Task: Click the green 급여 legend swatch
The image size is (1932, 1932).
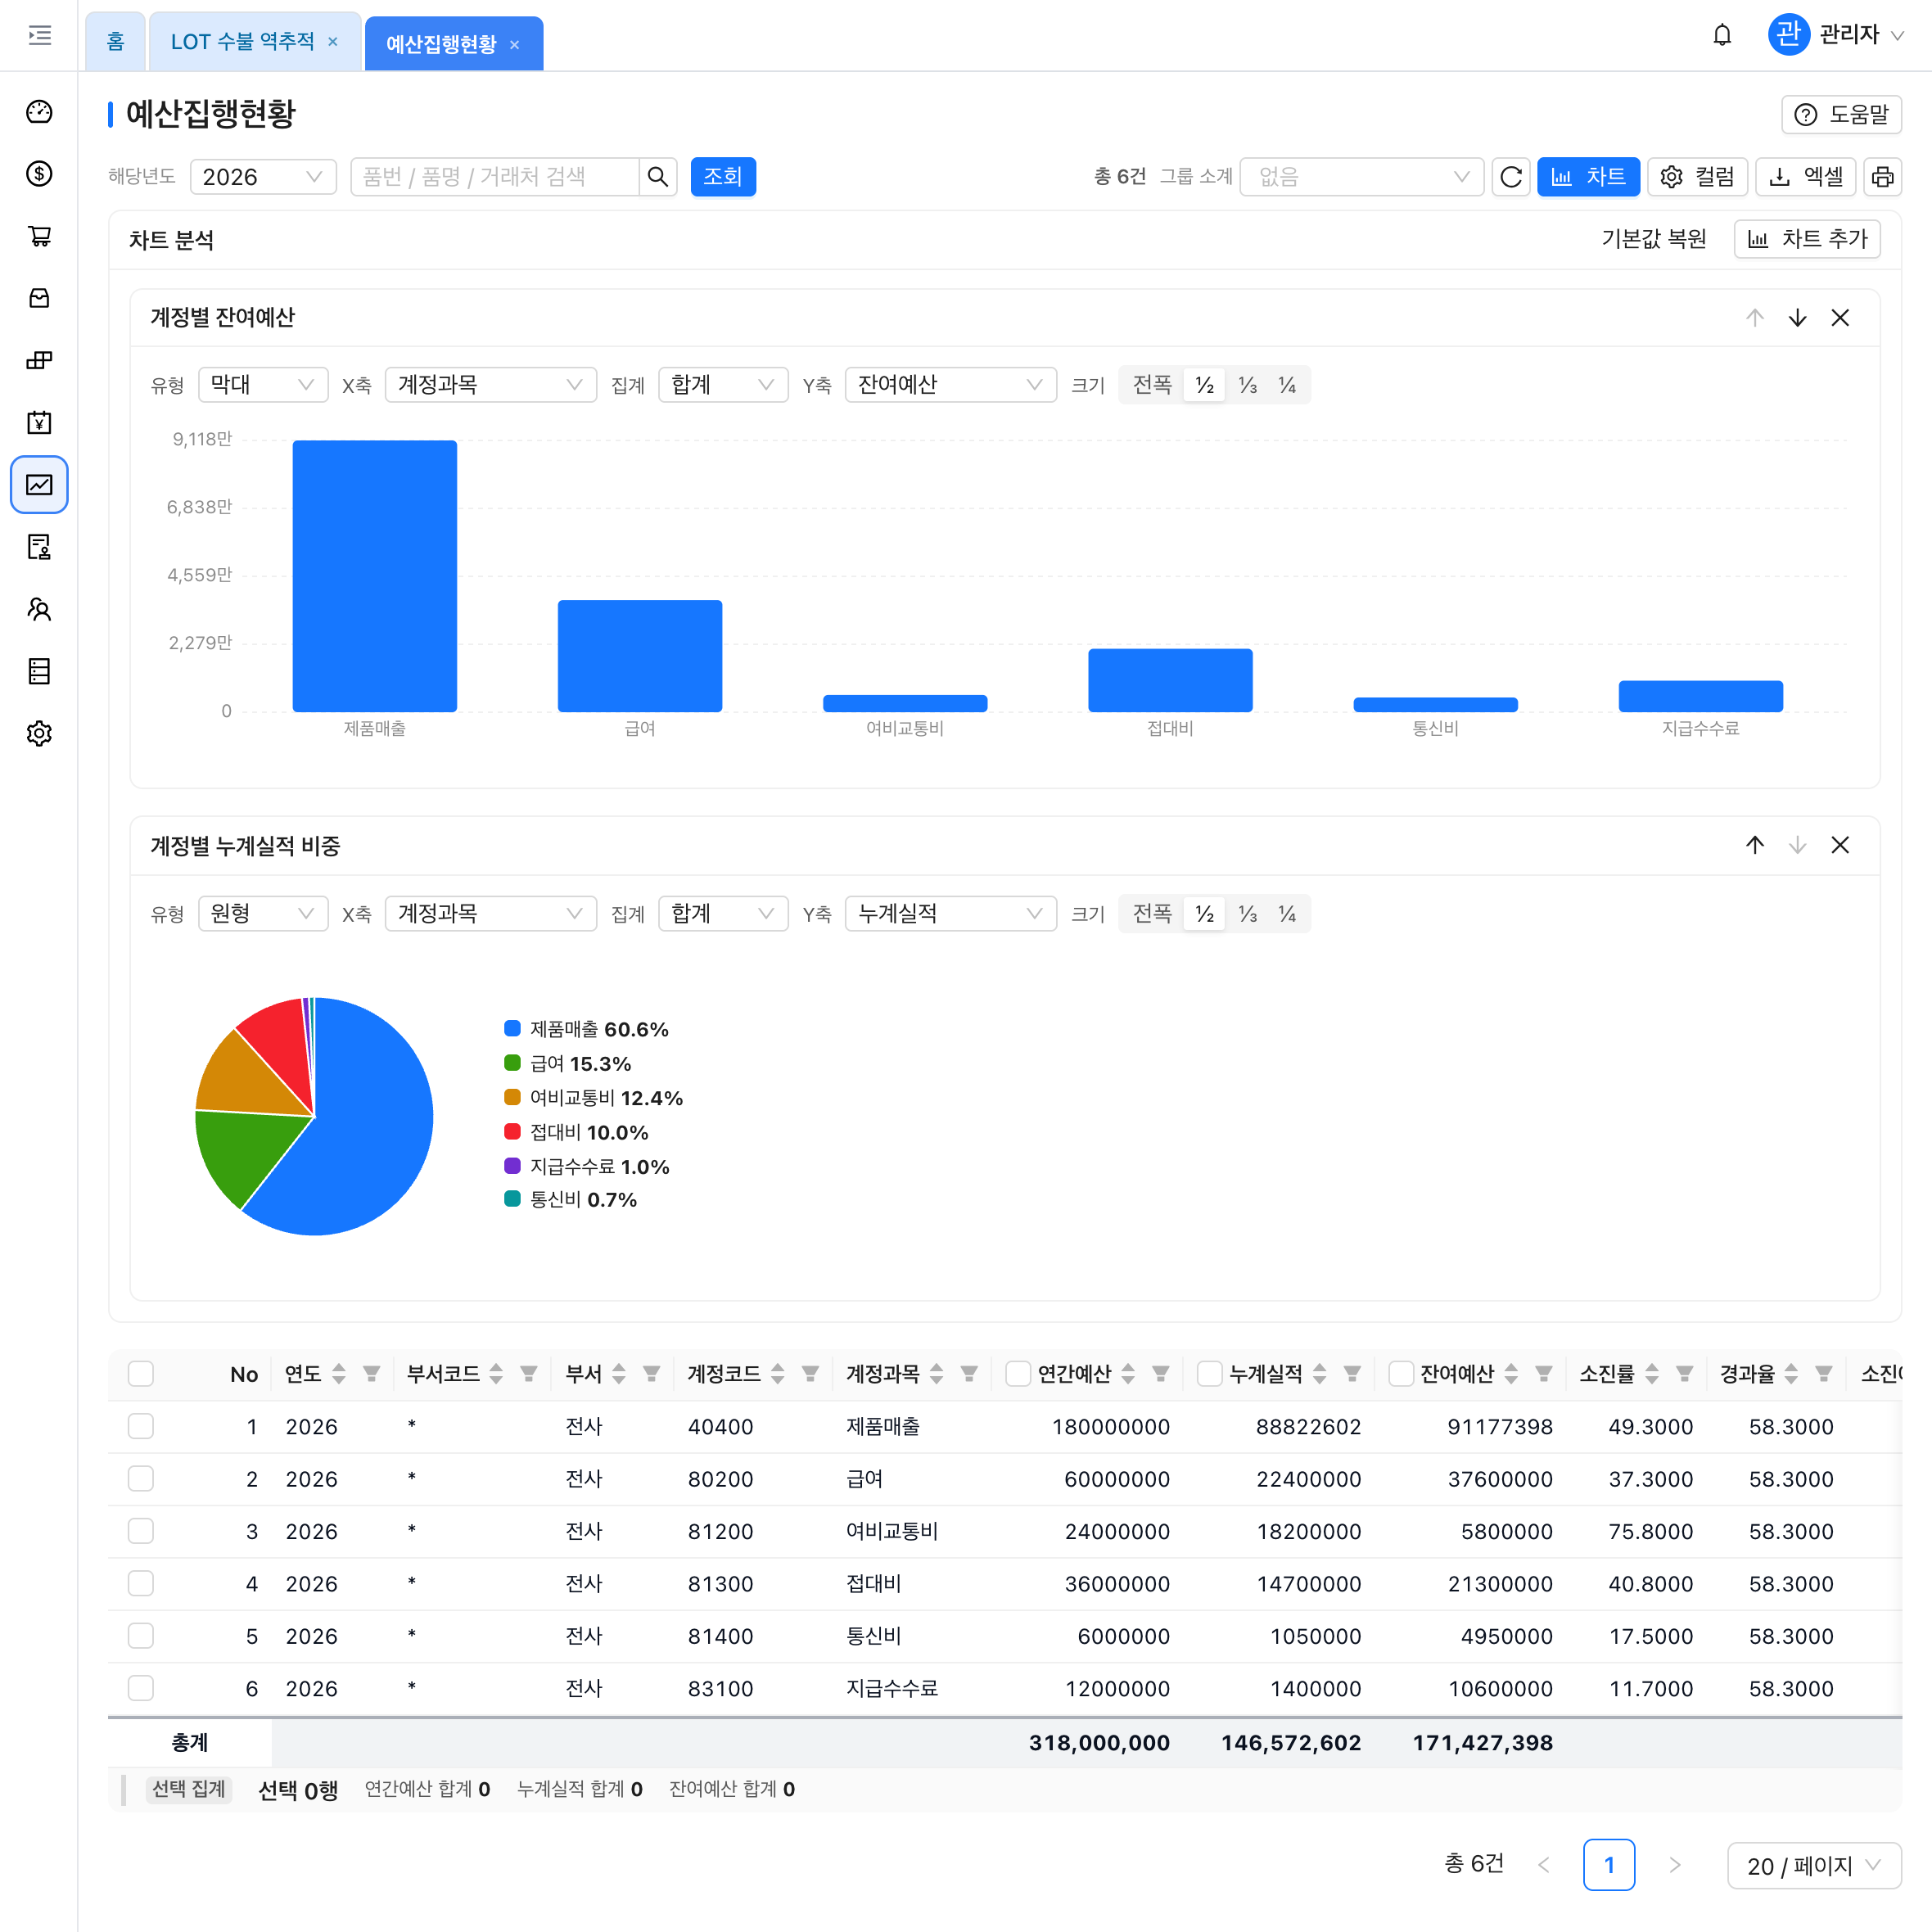Action: tap(512, 1063)
